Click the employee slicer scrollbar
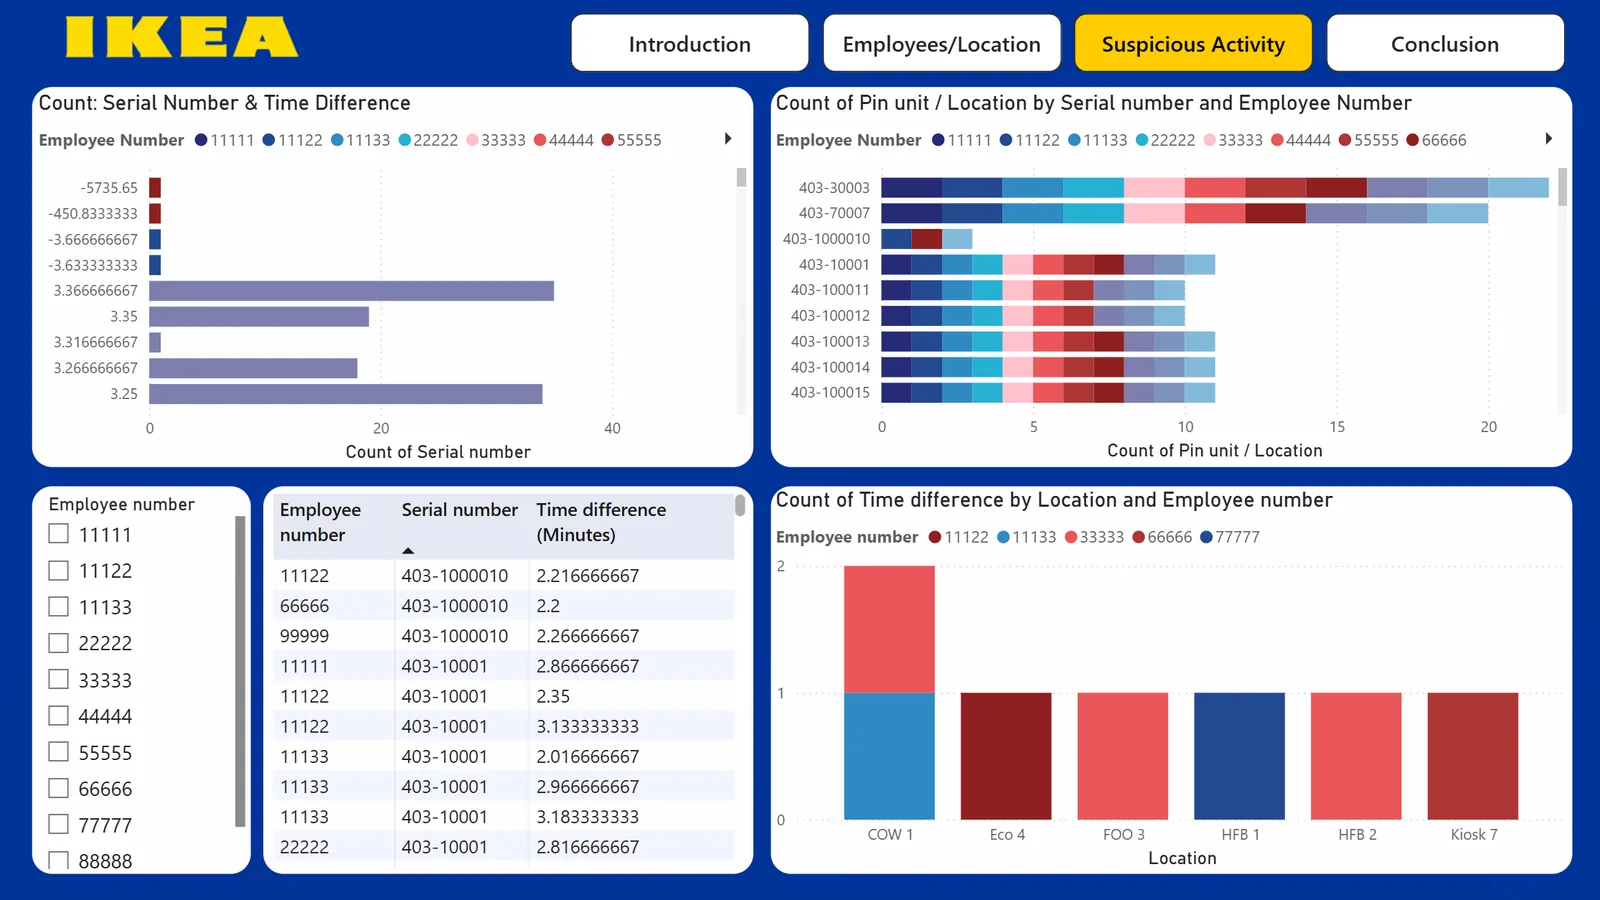Viewport: 1600px width, 900px height. (240, 671)
